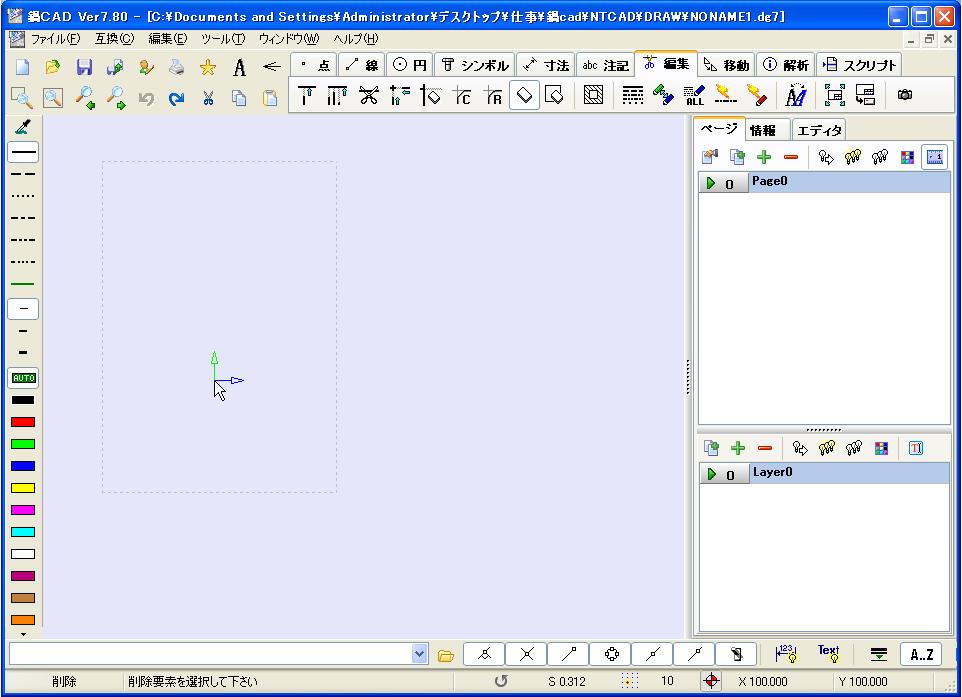Click the yellow star icon

pyautogui.click(x=208, y=67)
